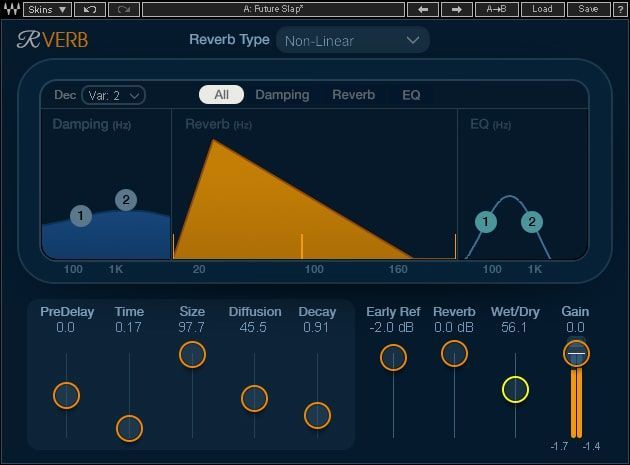Select the All view tab
Viewport: 630px width, 465px height.
click(x=221, y=95)
